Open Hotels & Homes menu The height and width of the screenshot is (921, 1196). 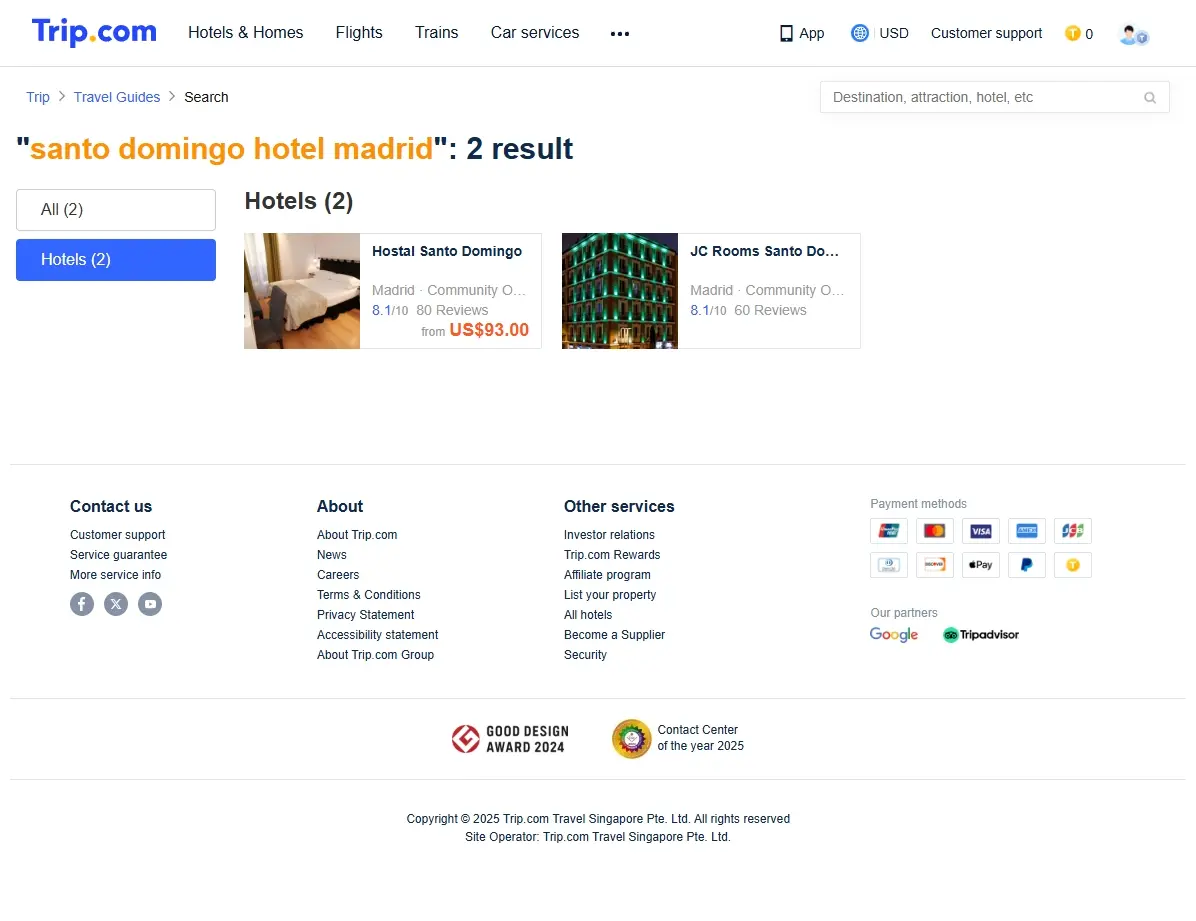click(246, 33)
